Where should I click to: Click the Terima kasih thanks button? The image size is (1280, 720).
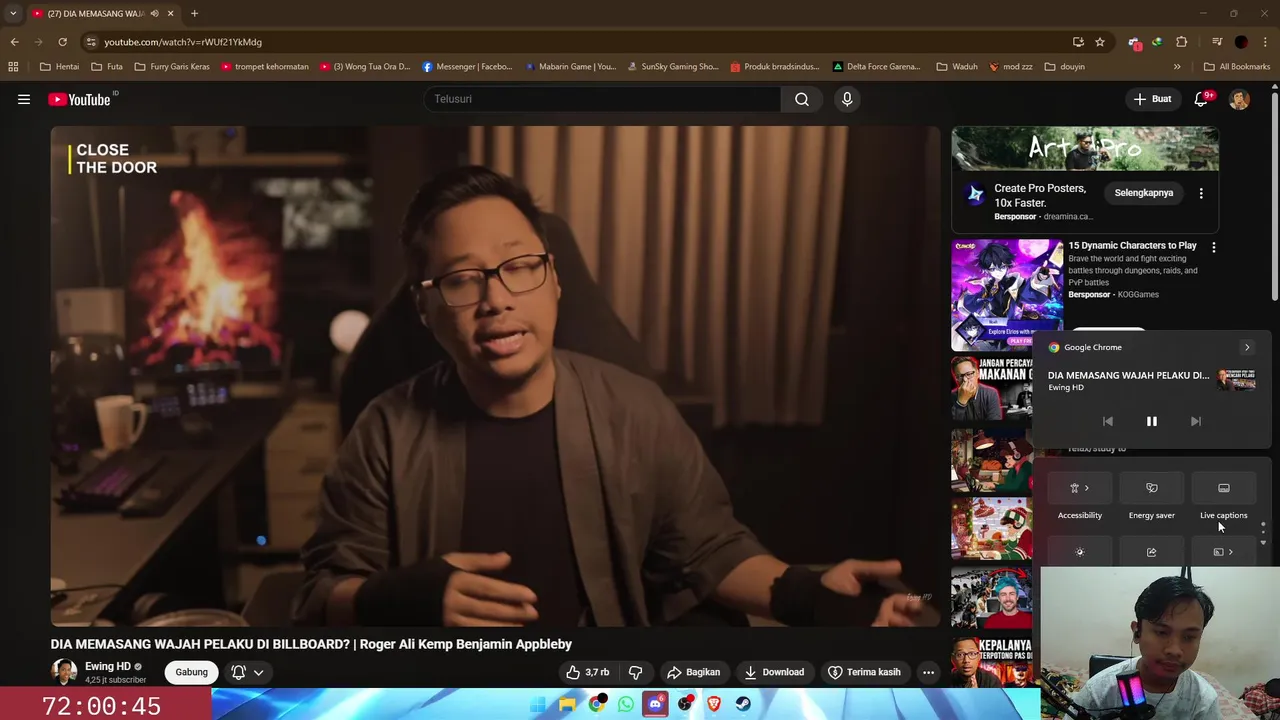[x=864, y=672]
